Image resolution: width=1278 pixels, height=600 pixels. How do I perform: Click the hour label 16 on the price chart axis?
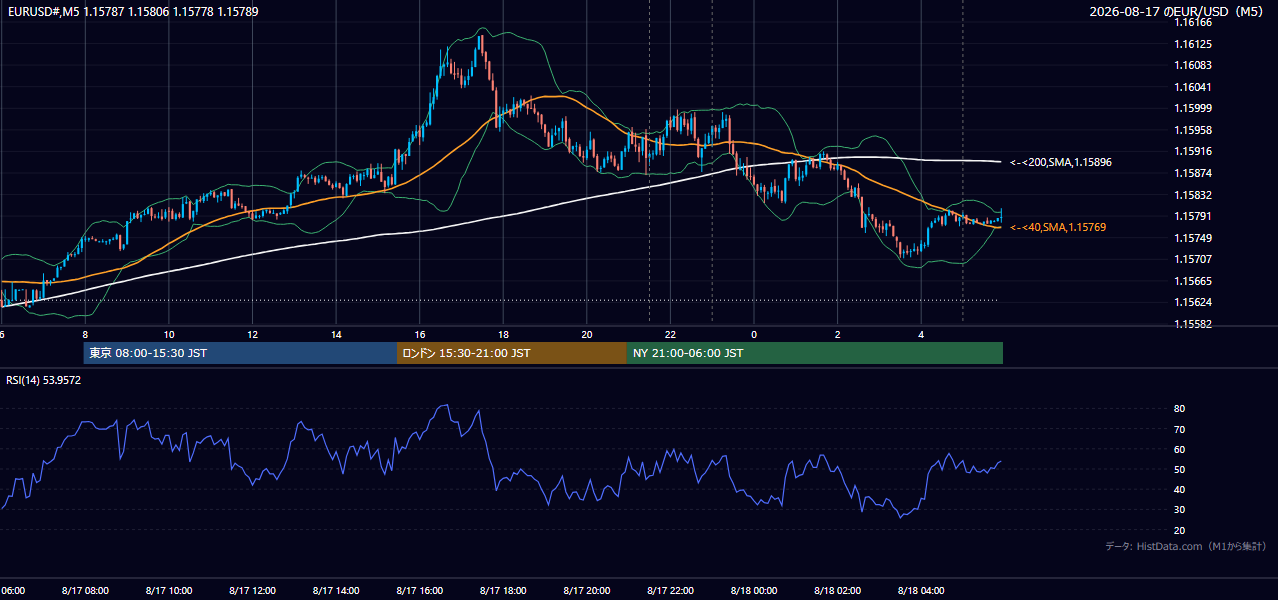point(420,335)
